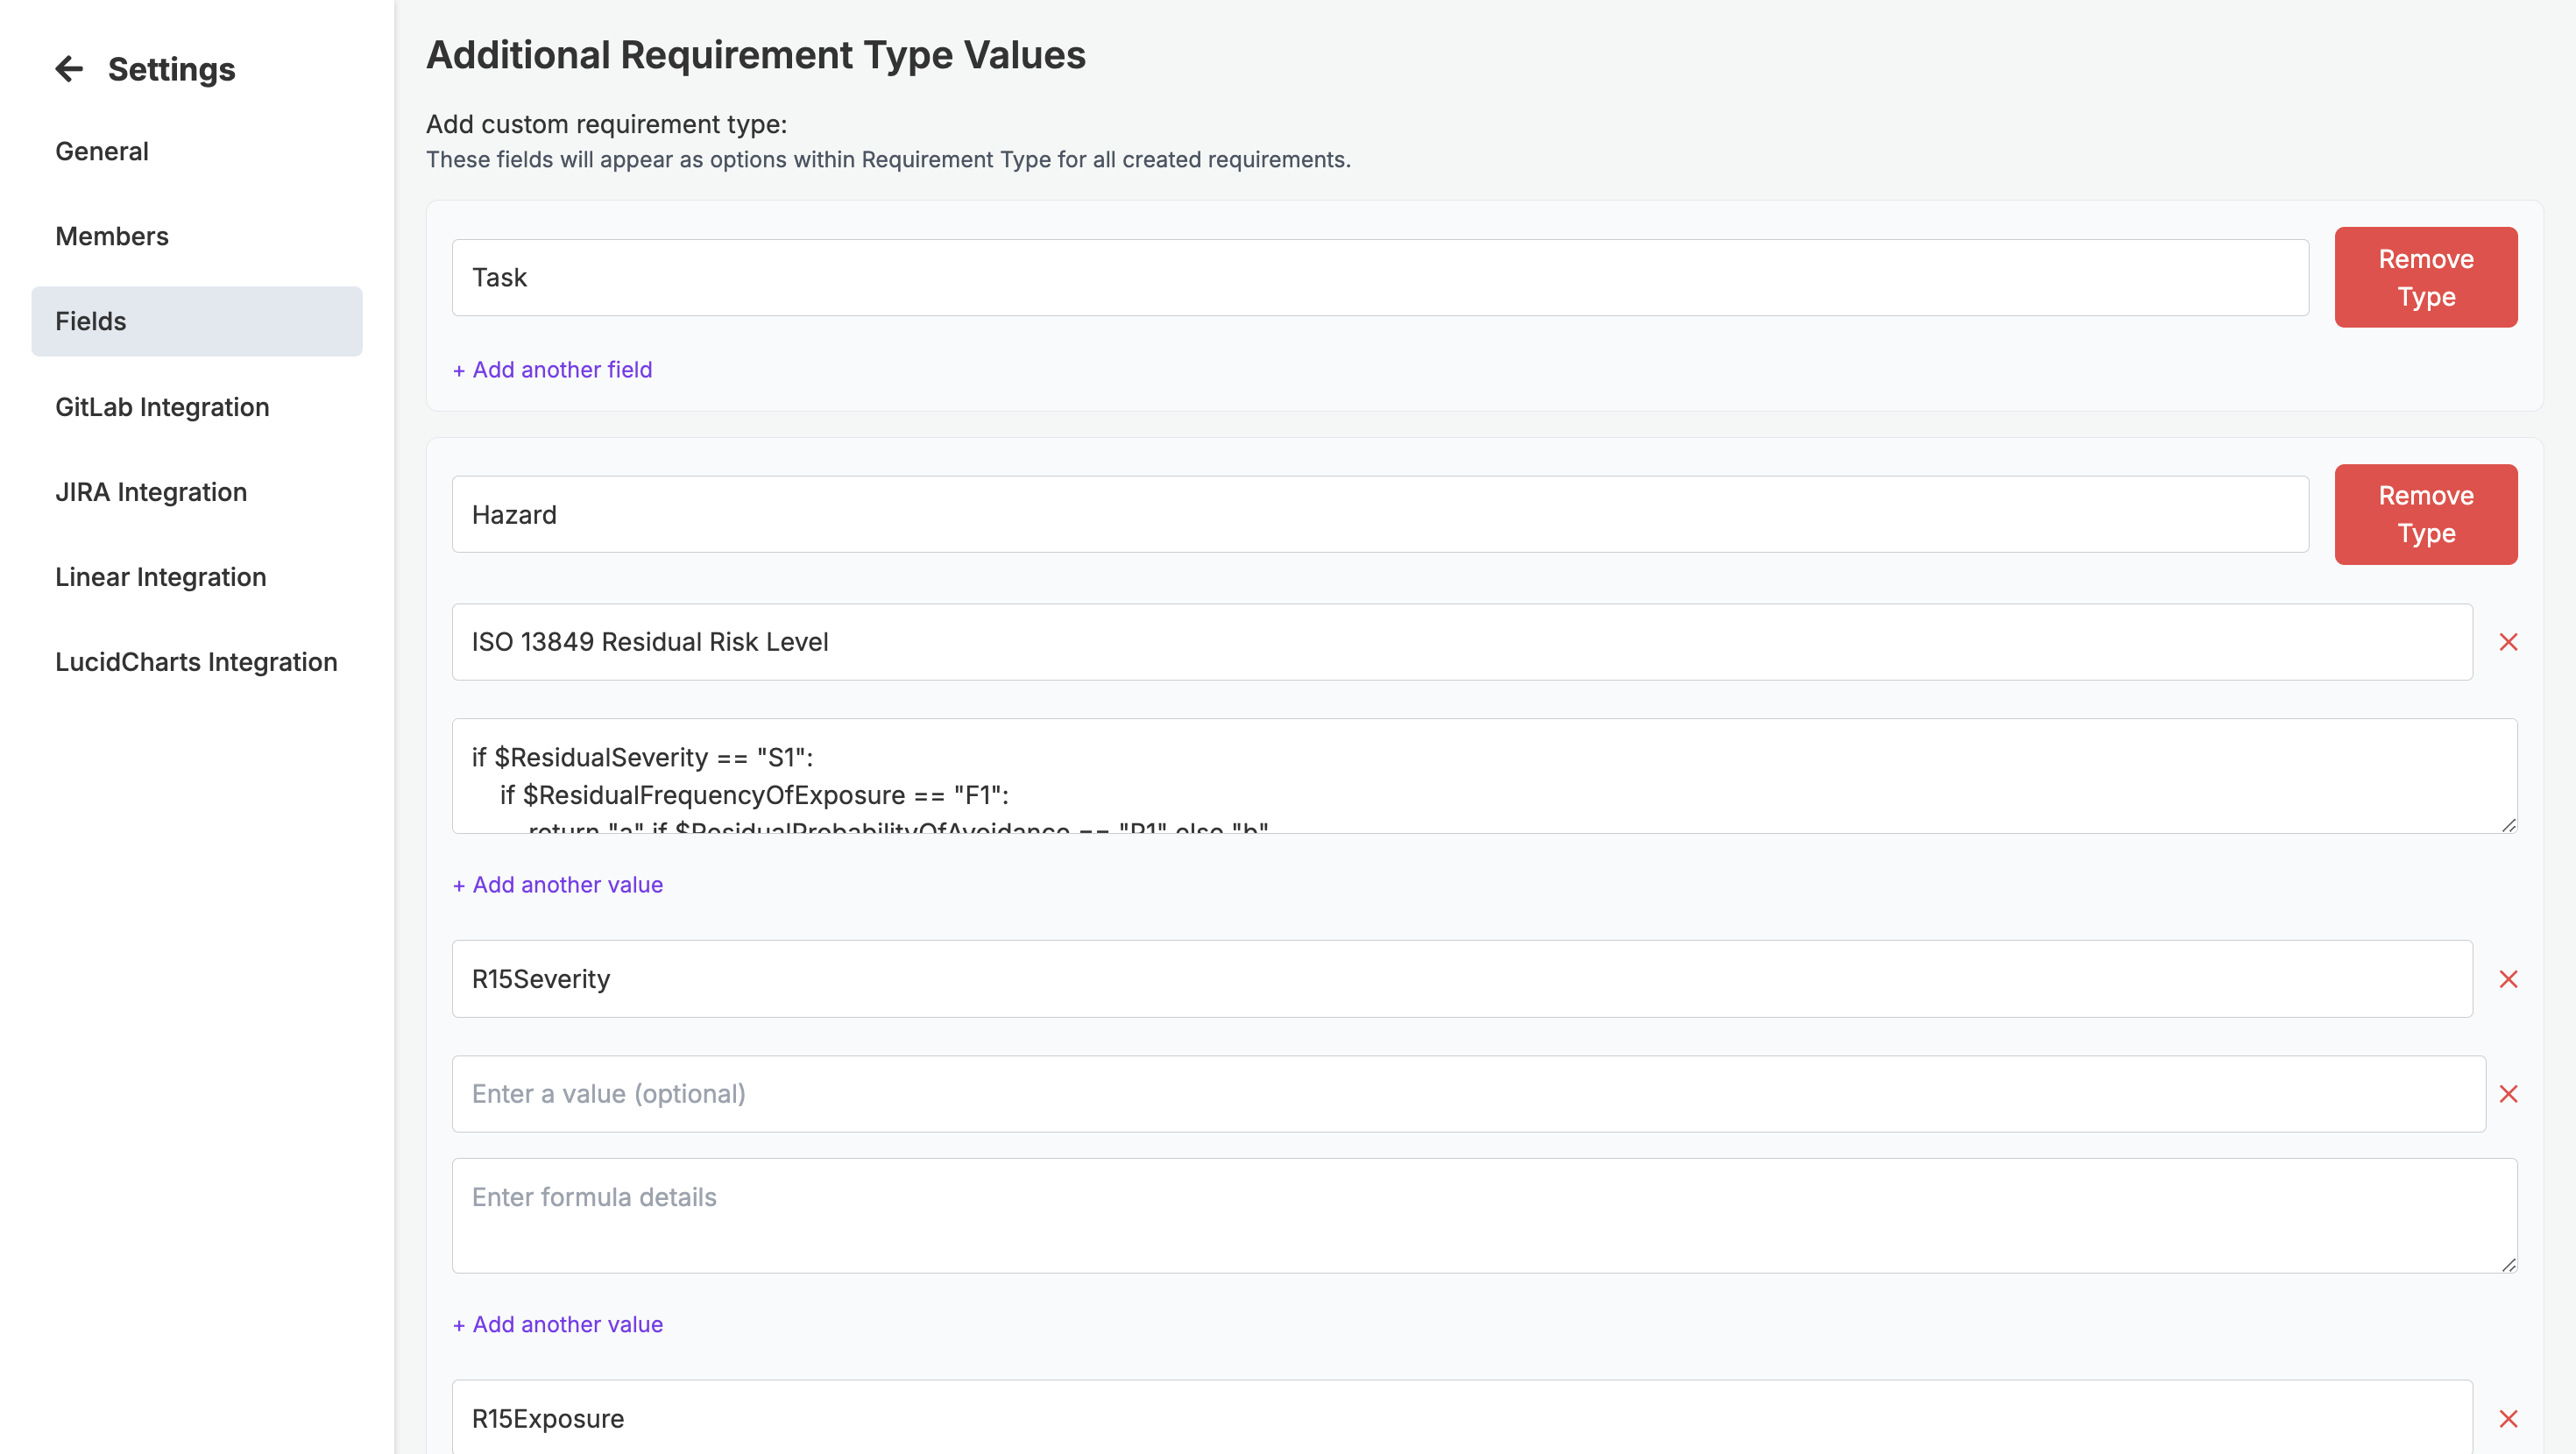This screenshot has width=2576, height=1454.
Task: Click the back arrow next to Settings
Action: click(69, 69)
